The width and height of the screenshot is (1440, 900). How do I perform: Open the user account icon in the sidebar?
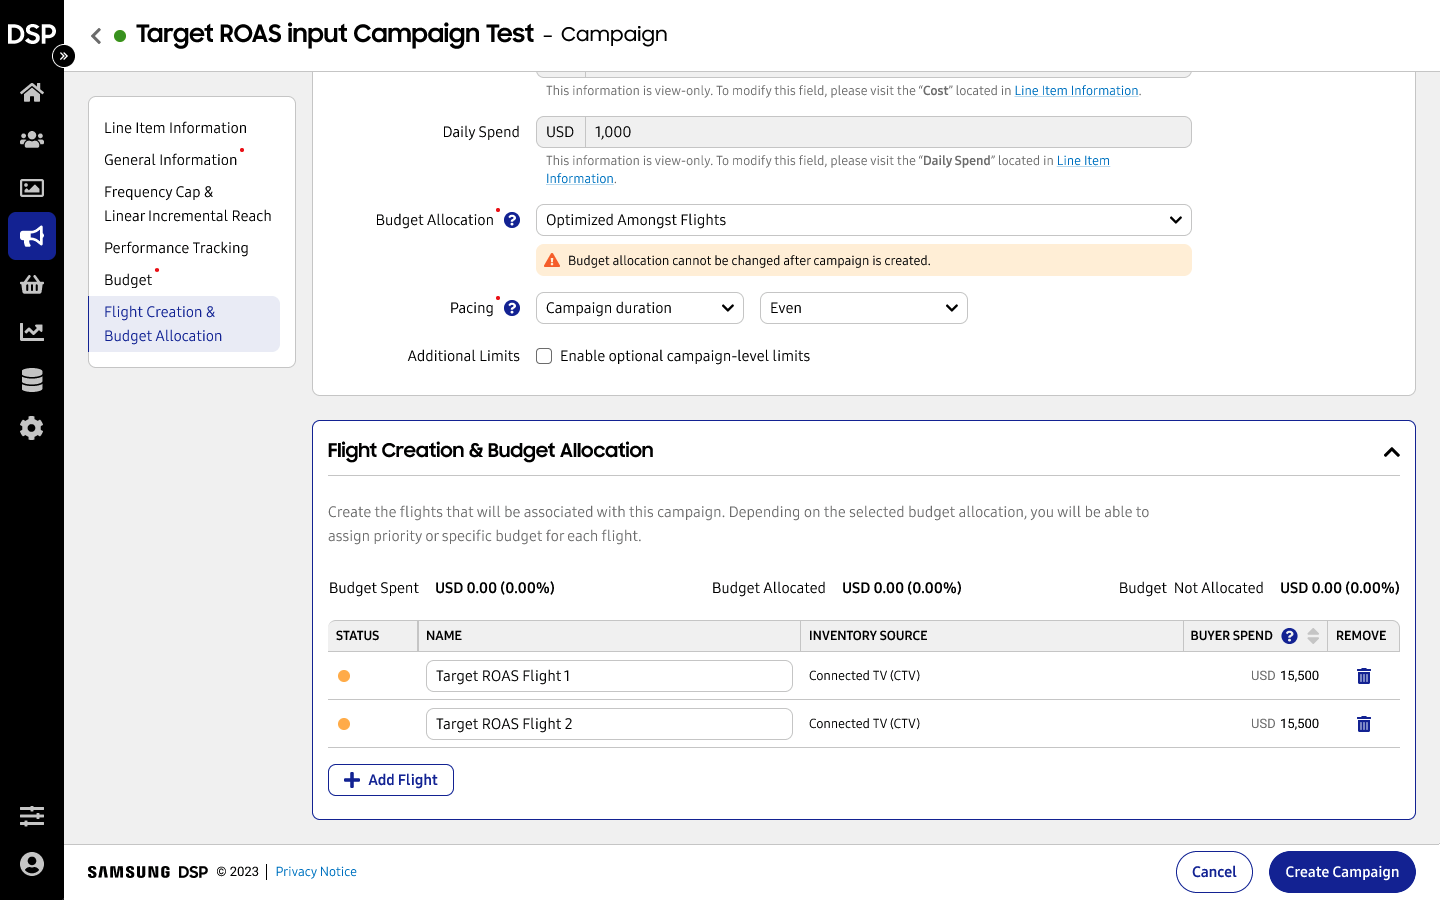pyautogui.click(x=32, y=864)
